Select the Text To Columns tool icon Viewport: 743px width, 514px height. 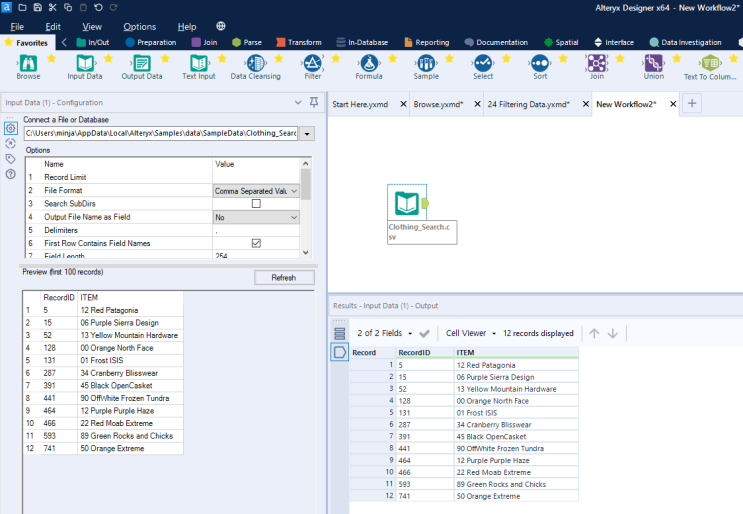click(710, 63)
